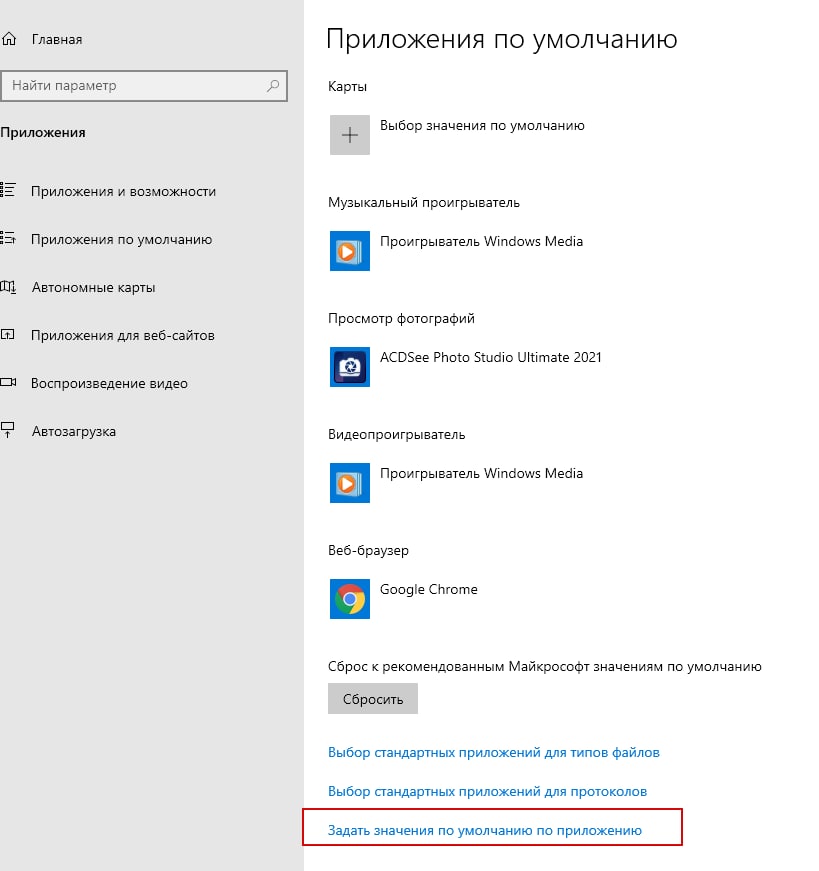
Task: Click the Автономные карты map icon
Action: pyautogui.click(x=8, y=287)
